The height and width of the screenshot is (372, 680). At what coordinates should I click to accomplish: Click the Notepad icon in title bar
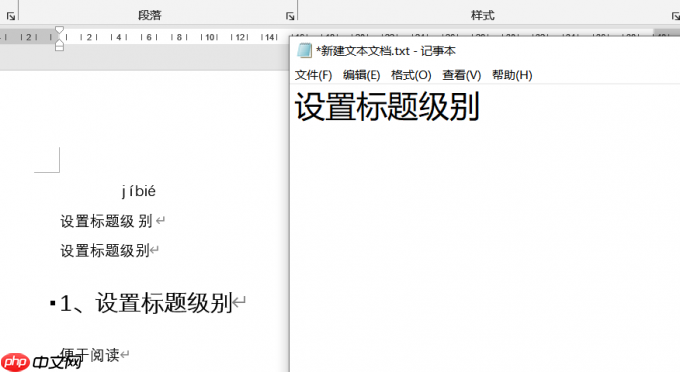click(x=304, y=51)
